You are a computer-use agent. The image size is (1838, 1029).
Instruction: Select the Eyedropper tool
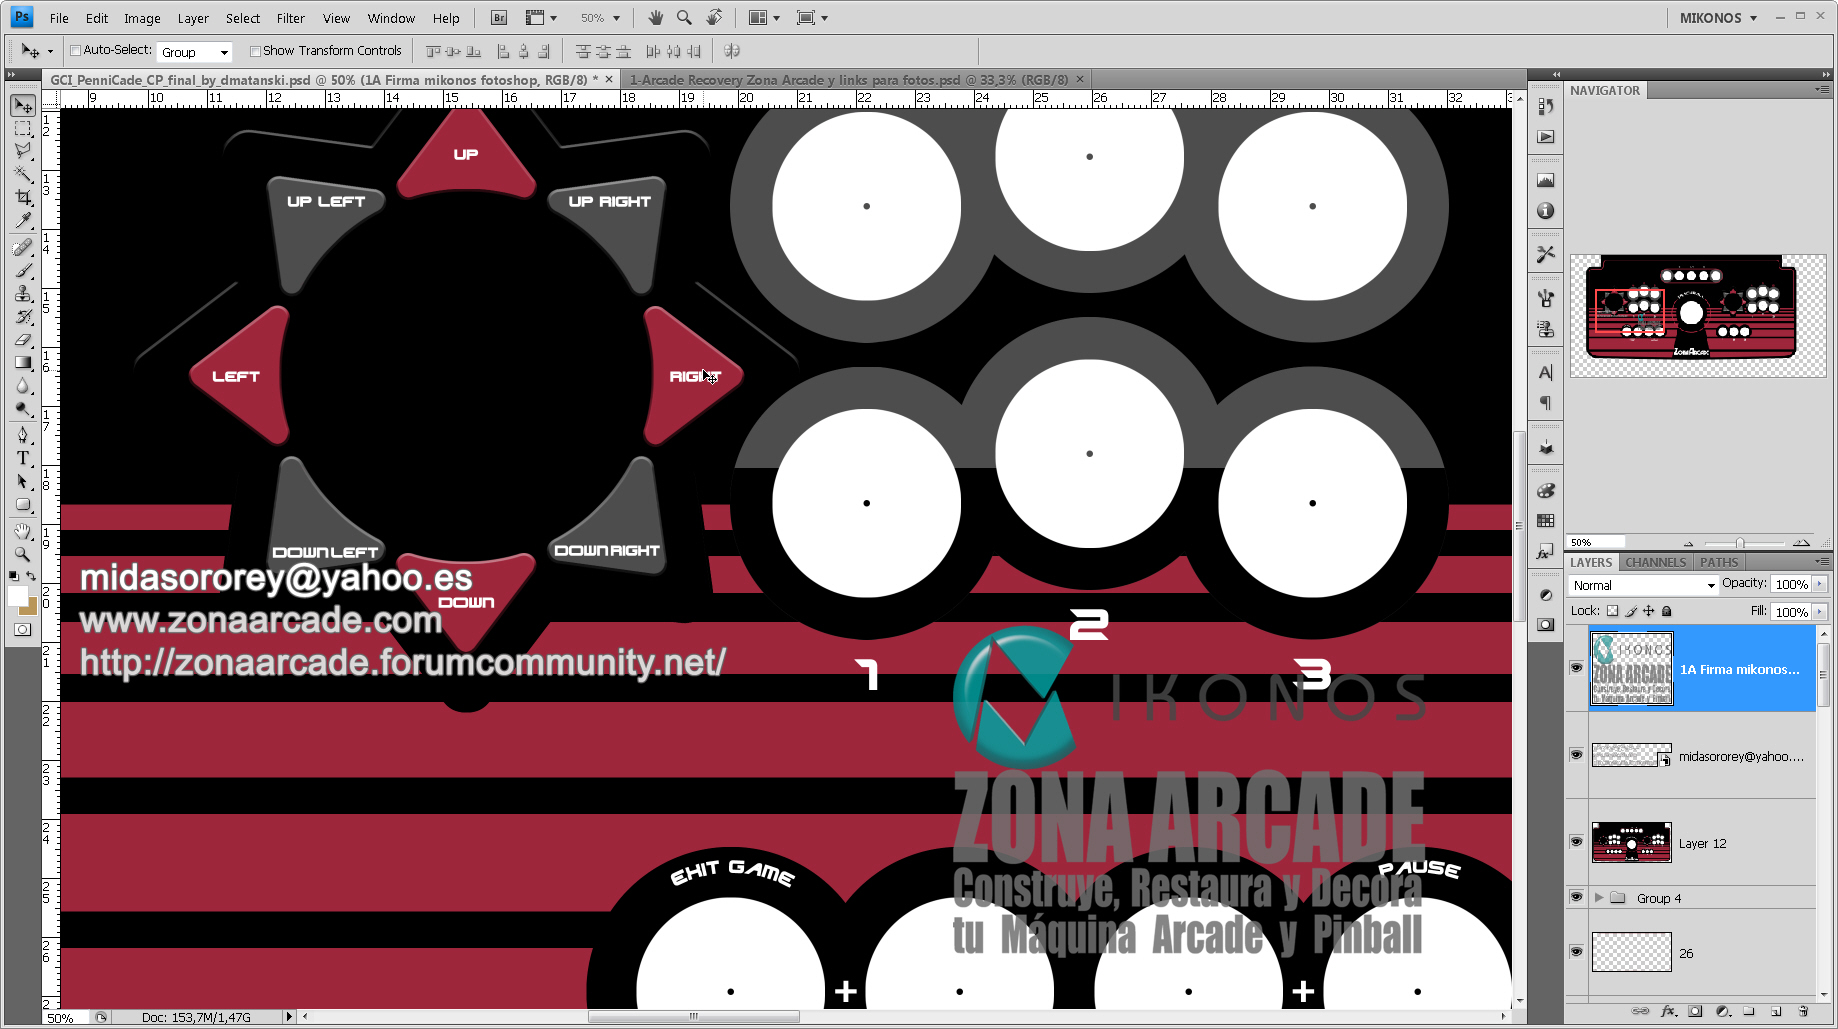23,221
